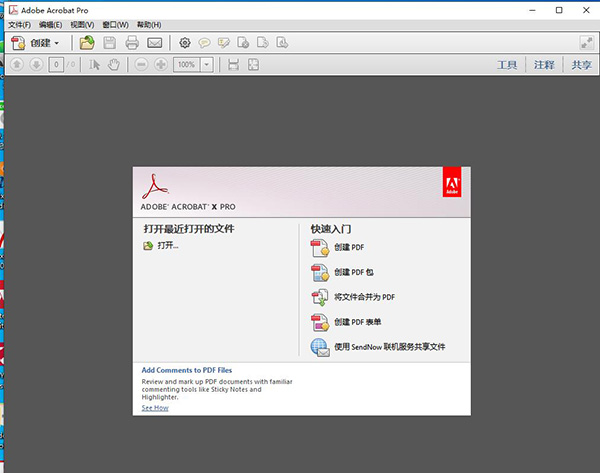The height and width of the screenshot is (473, 600).
Task: Click the first page-action icon after highlighter
Action: click(243, 43)
